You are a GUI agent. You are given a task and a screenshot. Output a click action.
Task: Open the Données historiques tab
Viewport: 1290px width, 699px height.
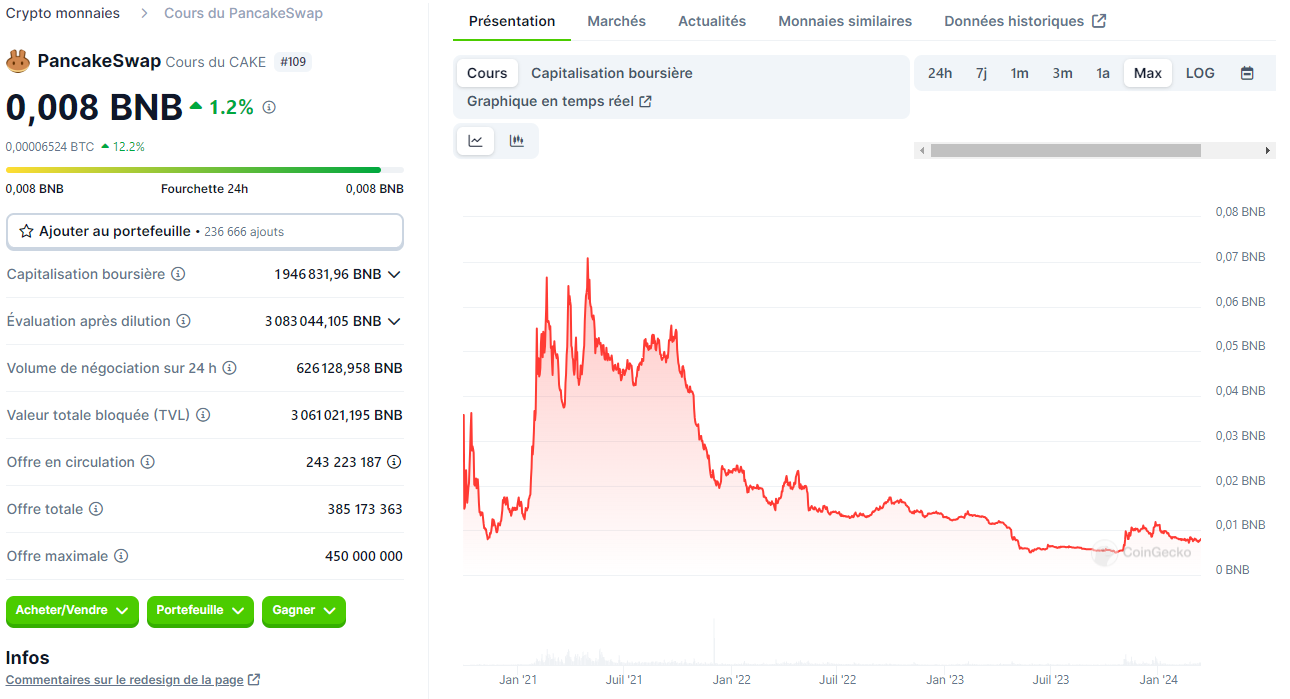tap(1024, 21)
